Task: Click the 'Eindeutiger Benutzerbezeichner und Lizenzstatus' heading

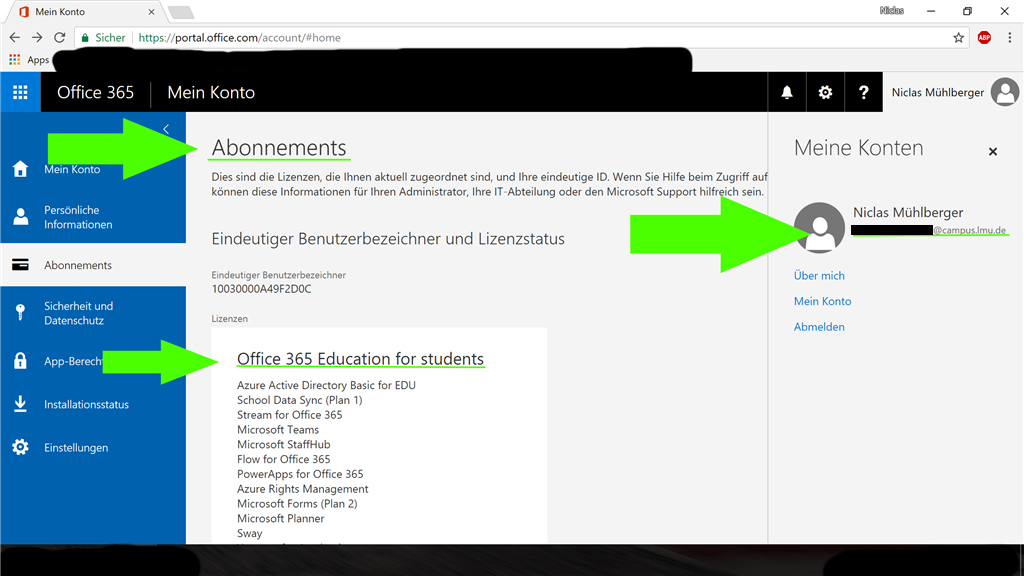Action: click(388, 239)
